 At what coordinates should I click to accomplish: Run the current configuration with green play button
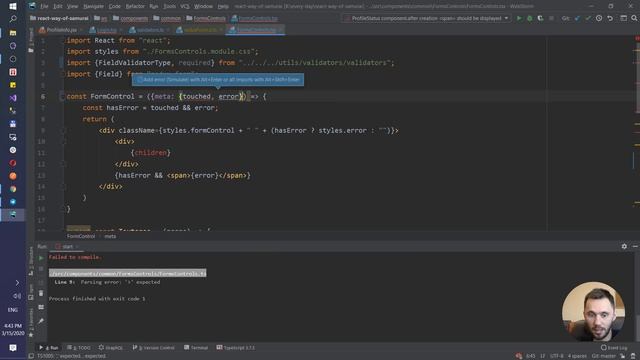pyautogui.click(x=519, y=18)
